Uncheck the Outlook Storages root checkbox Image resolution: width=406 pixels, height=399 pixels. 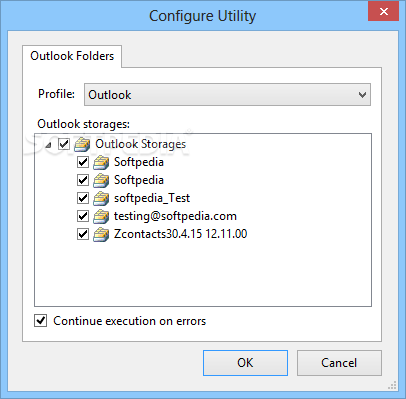click(64, 144)
